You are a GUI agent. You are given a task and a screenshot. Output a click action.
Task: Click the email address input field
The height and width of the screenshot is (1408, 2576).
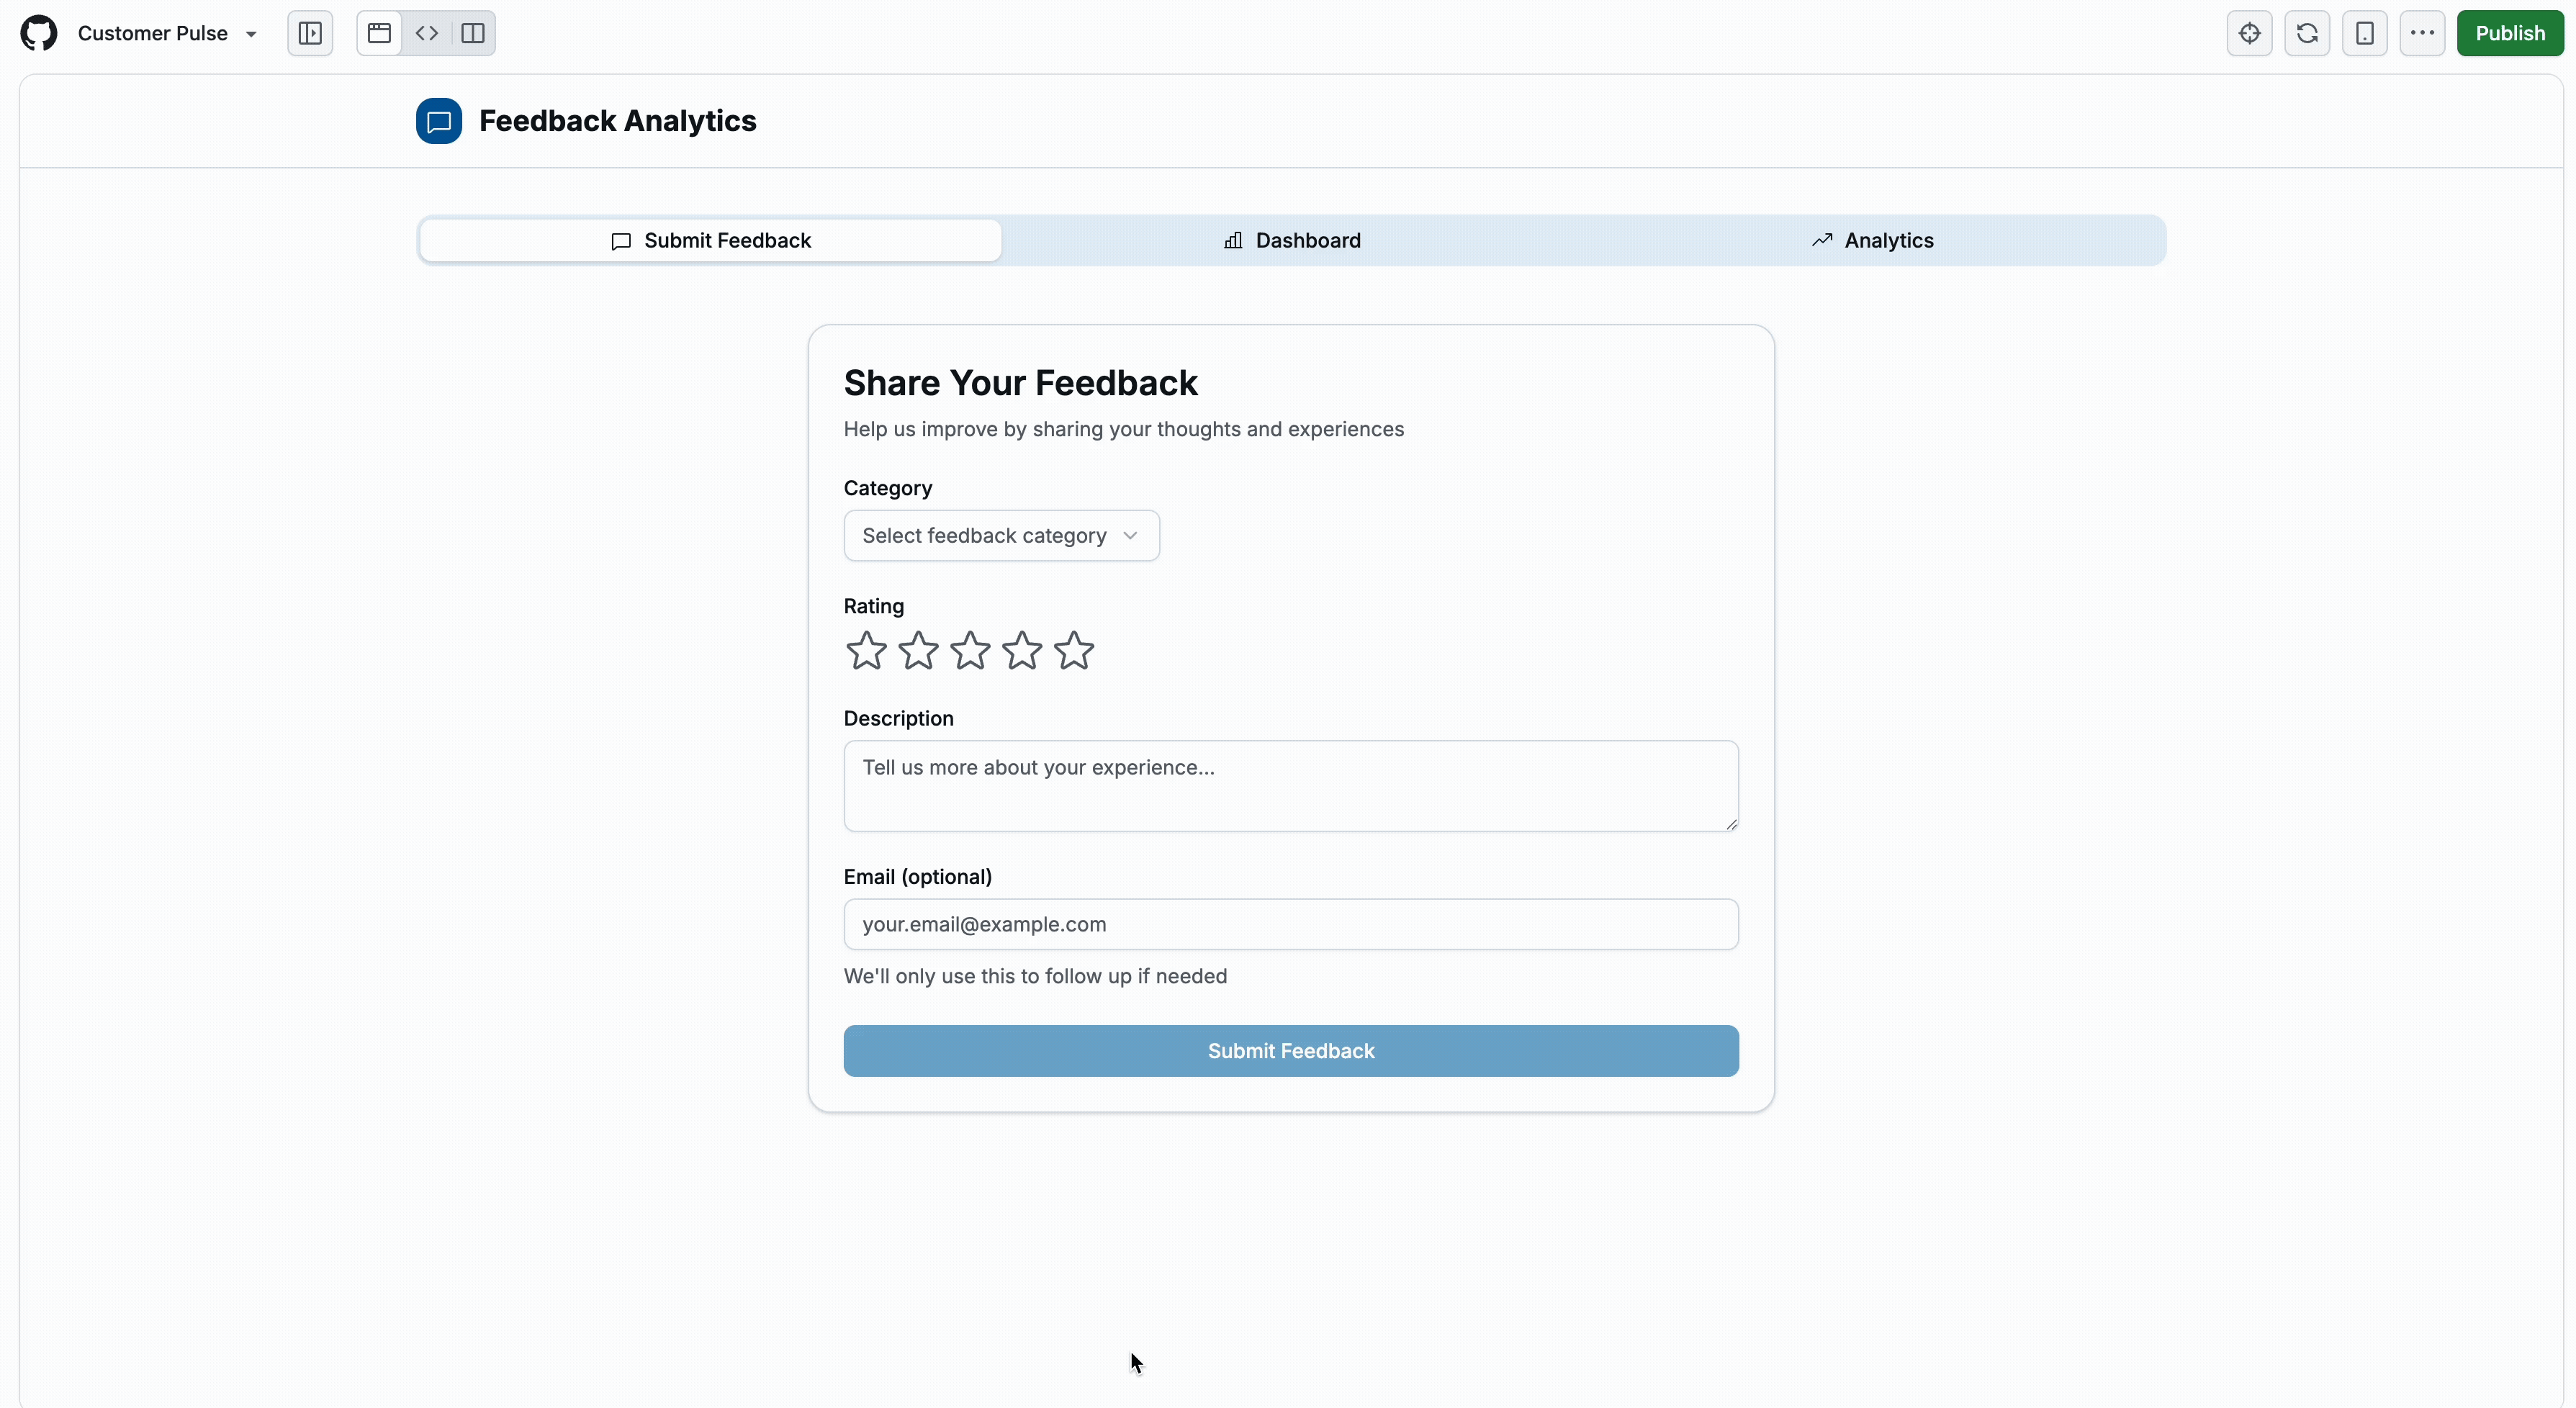[1290, 924]
